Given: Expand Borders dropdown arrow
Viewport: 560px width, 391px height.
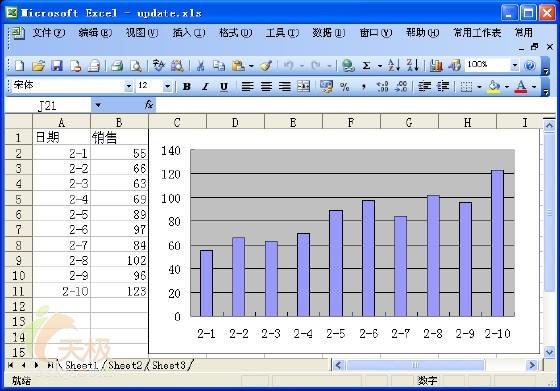Looking at the screenshot, I should [x=479, y=87].
